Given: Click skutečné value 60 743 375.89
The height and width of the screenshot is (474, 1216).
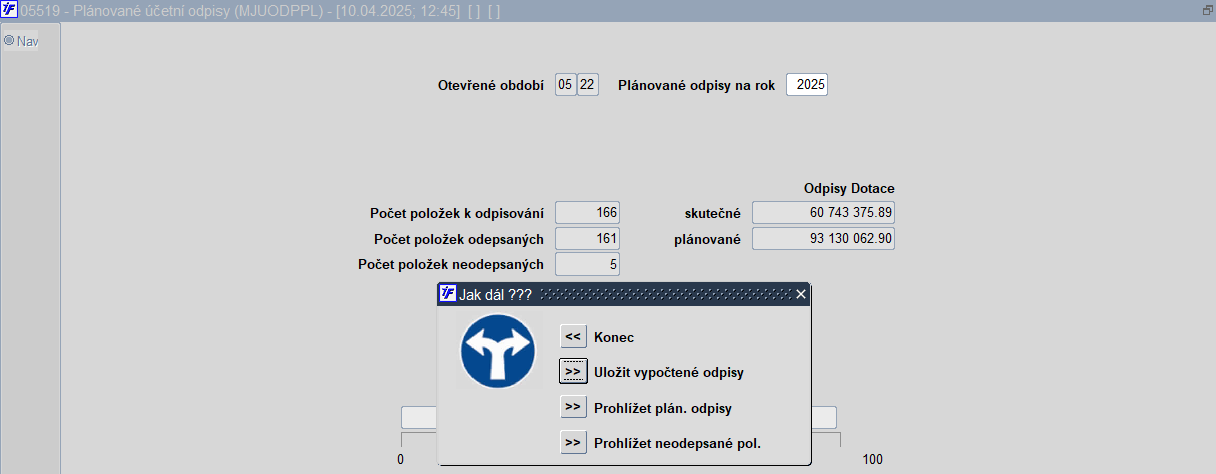Looking at the screenshot, I should point(823,212).
